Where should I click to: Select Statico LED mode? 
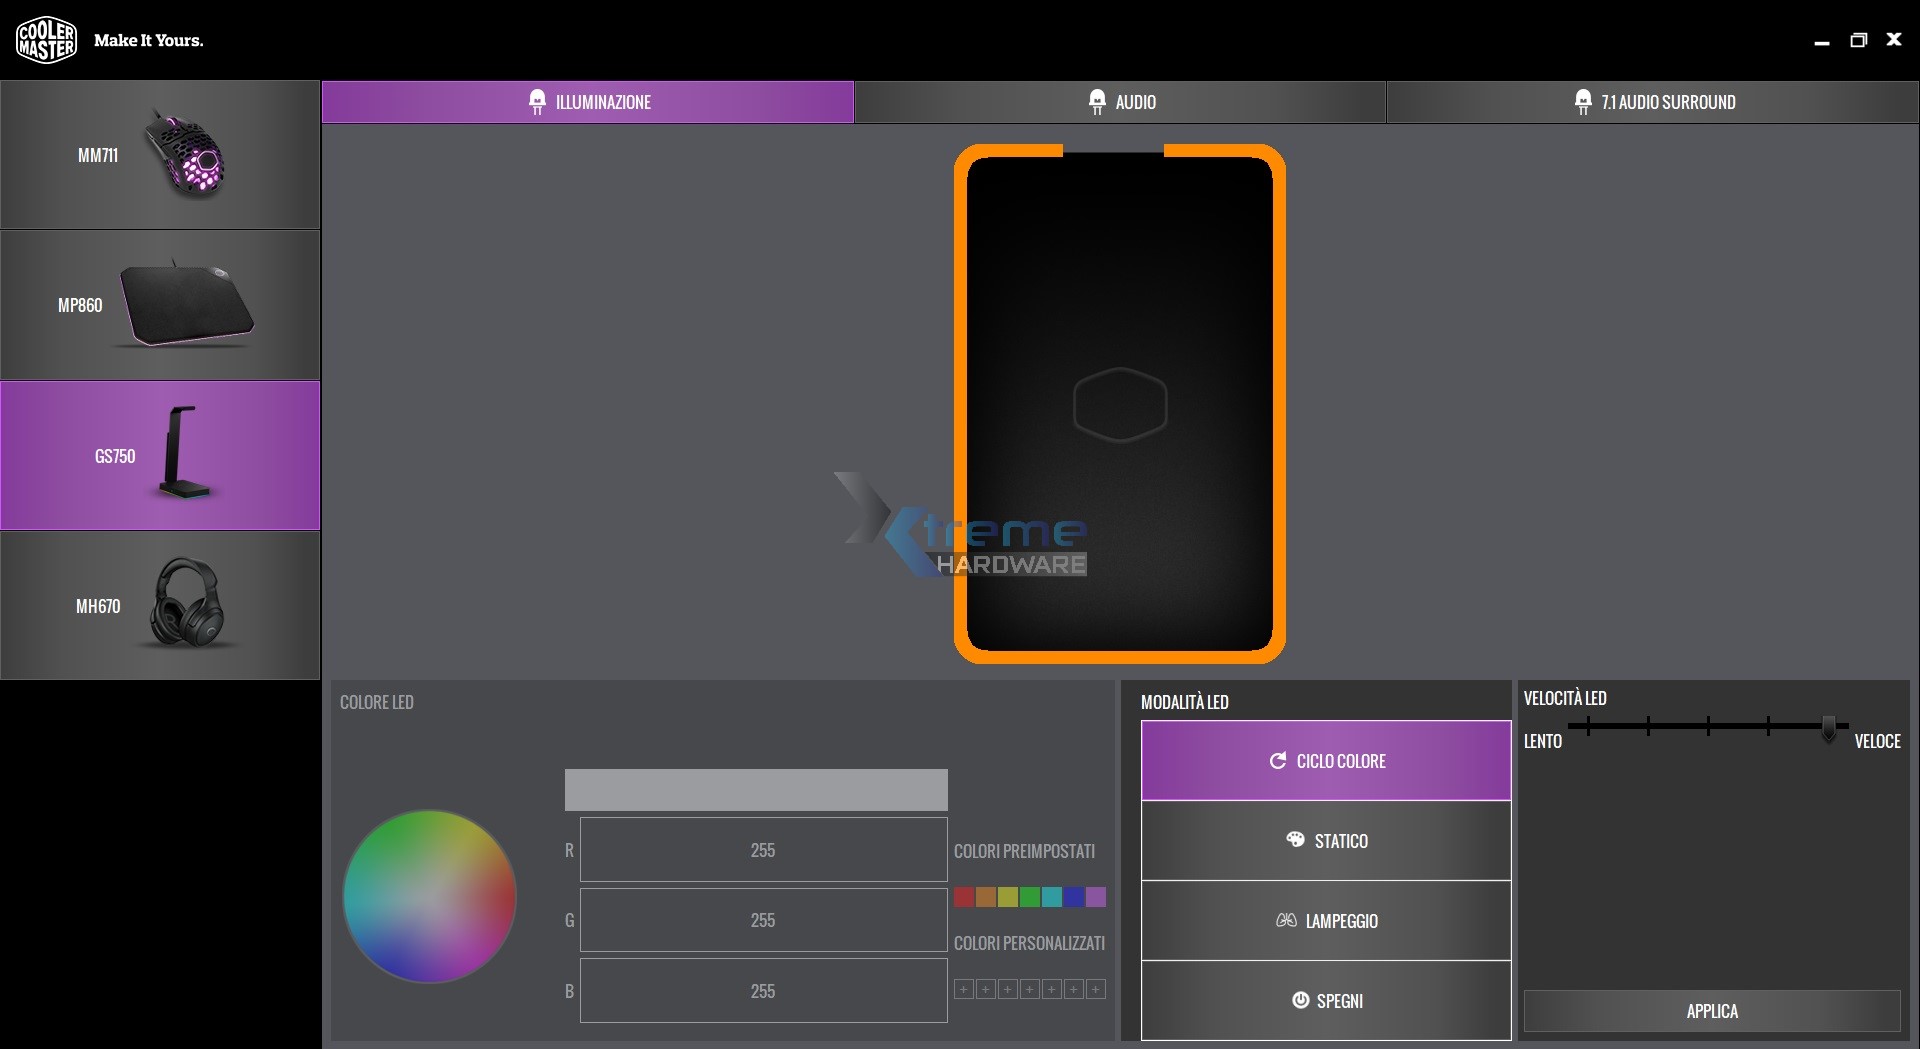click(x=1326, y=841)
